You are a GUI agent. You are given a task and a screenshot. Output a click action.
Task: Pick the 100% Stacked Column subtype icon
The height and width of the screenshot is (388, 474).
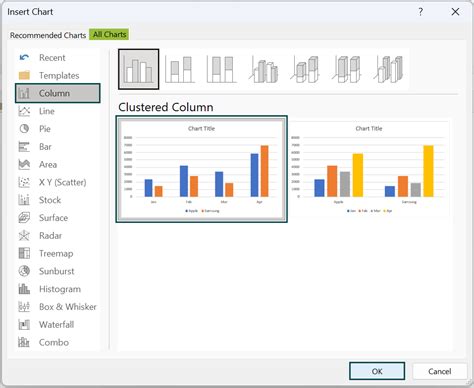click(x=221, y=69)
